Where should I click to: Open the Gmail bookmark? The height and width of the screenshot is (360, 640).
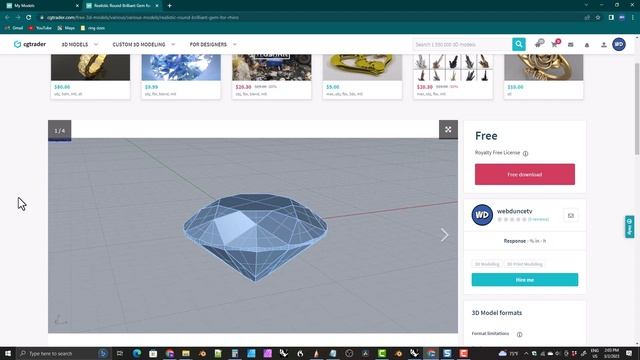14,28
